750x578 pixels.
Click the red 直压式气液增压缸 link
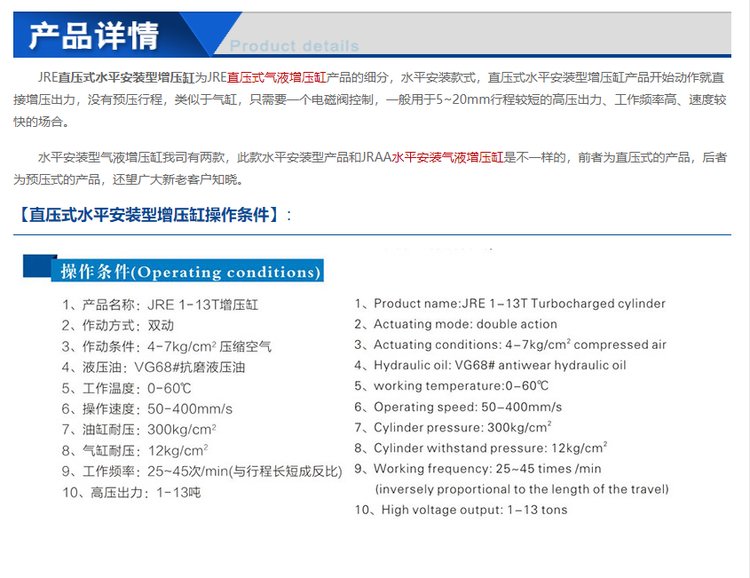point(277,77)
